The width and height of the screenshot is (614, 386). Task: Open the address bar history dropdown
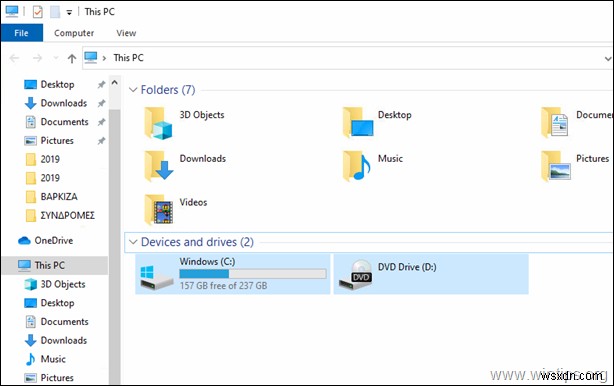coord(607,59)
